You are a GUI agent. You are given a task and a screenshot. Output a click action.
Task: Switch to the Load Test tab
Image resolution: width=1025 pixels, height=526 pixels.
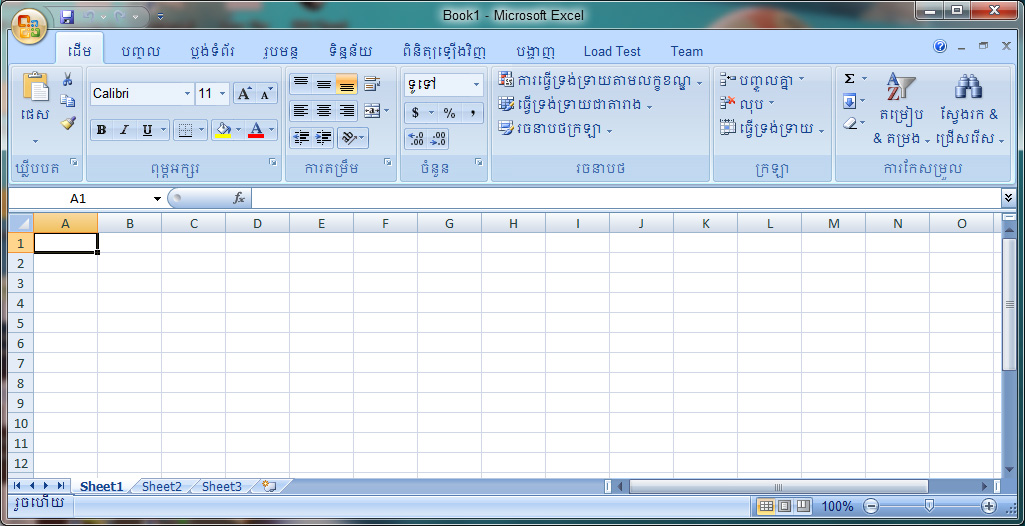point(612,52)
